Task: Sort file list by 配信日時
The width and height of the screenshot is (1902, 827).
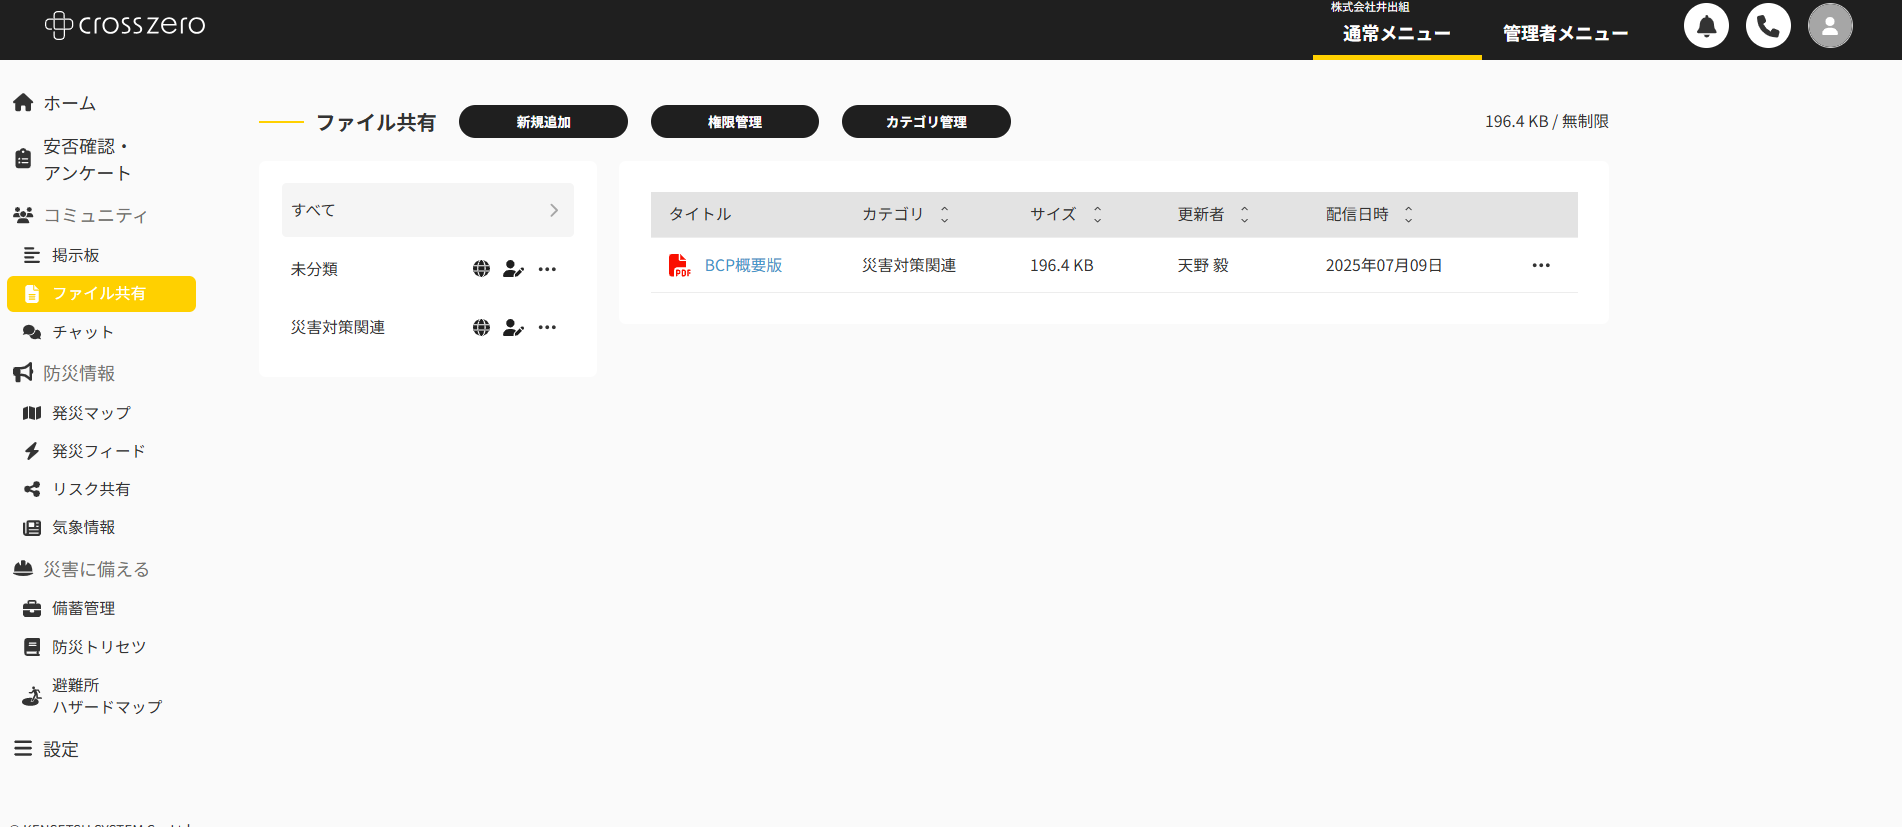Action: (1408, 214)
